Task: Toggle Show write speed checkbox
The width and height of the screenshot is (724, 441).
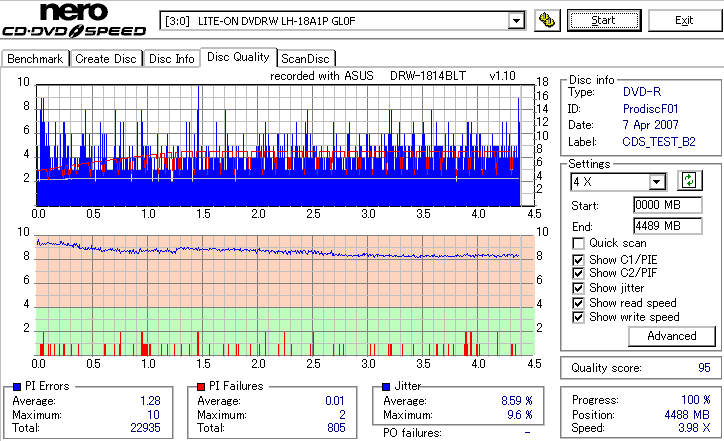Action: (578, 318)
